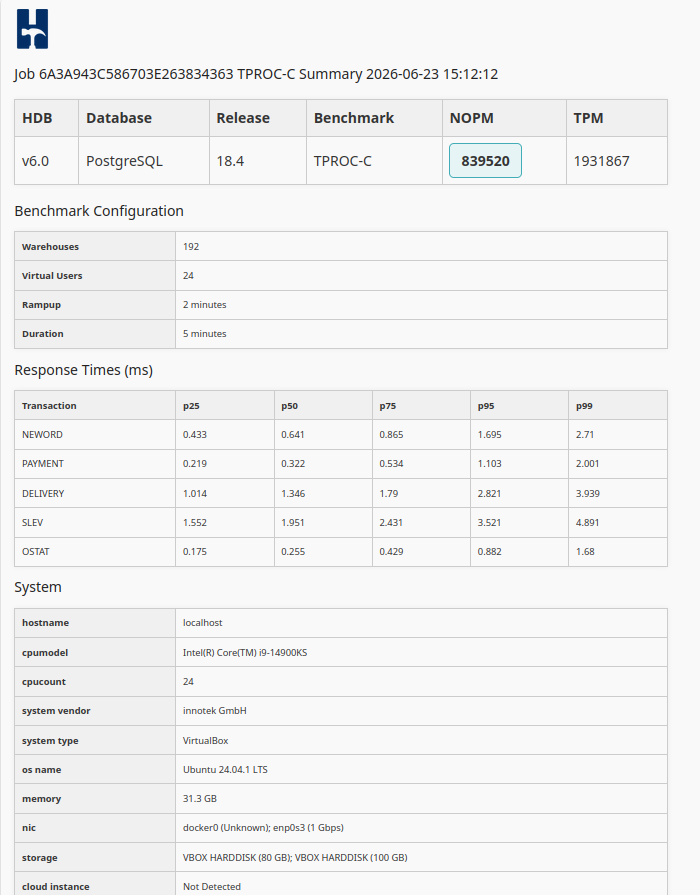This screenshot has height=895, width=700.
Task: Click PAYMENT p95 value 1.103
Action: click(x=489, y=464)
